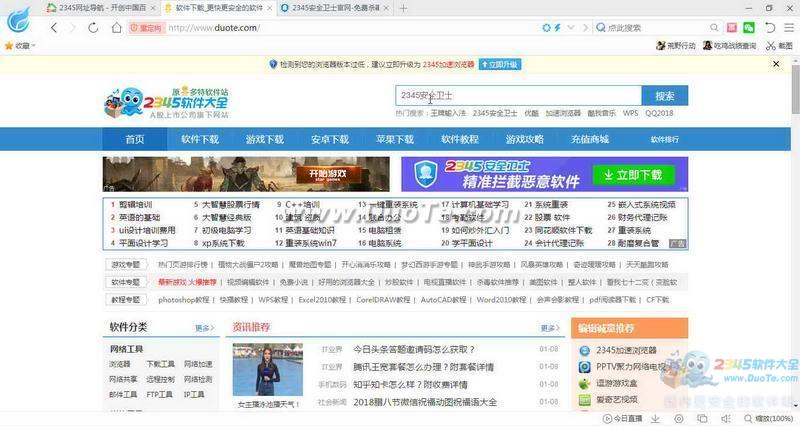The image size is (800, 426).
Task: Click the 软件排行 link in nav bar
Action: pos(664,139)
